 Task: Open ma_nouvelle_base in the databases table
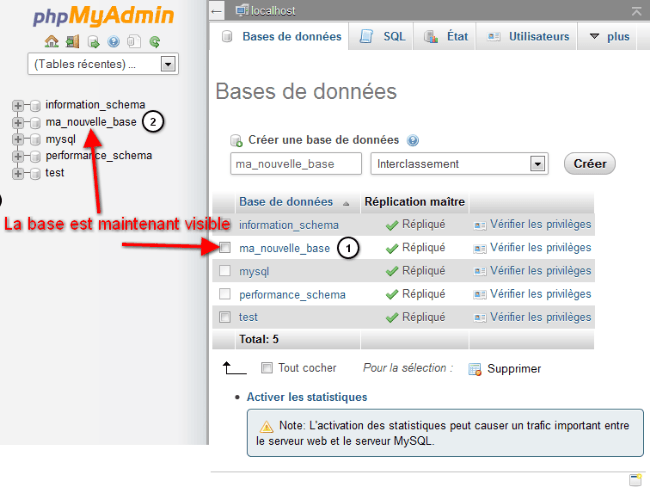(284, 248)
